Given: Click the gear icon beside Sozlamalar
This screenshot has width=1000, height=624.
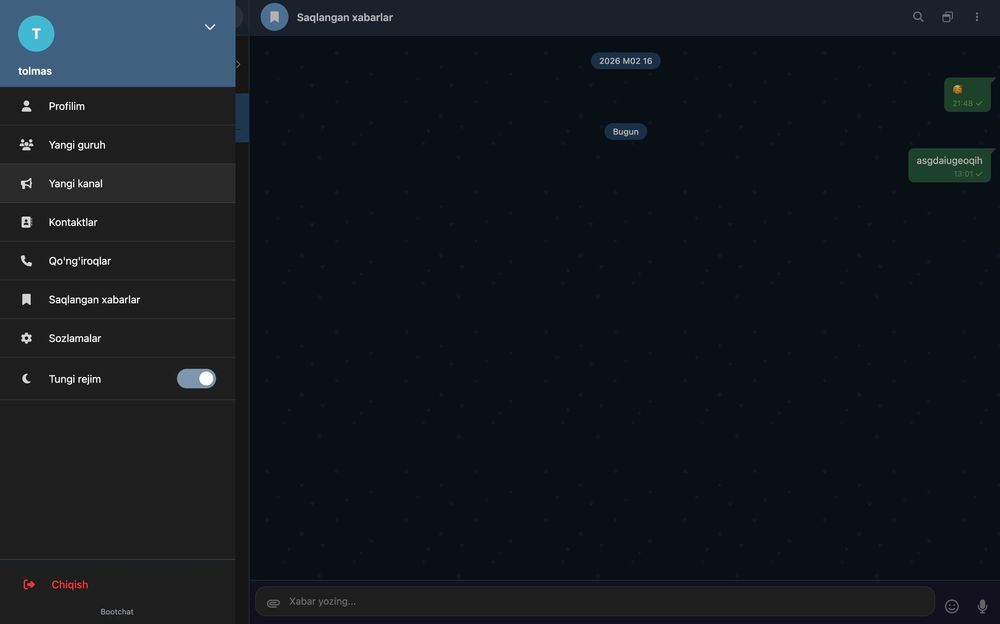Looking at the screenshot, I should 26,338.
